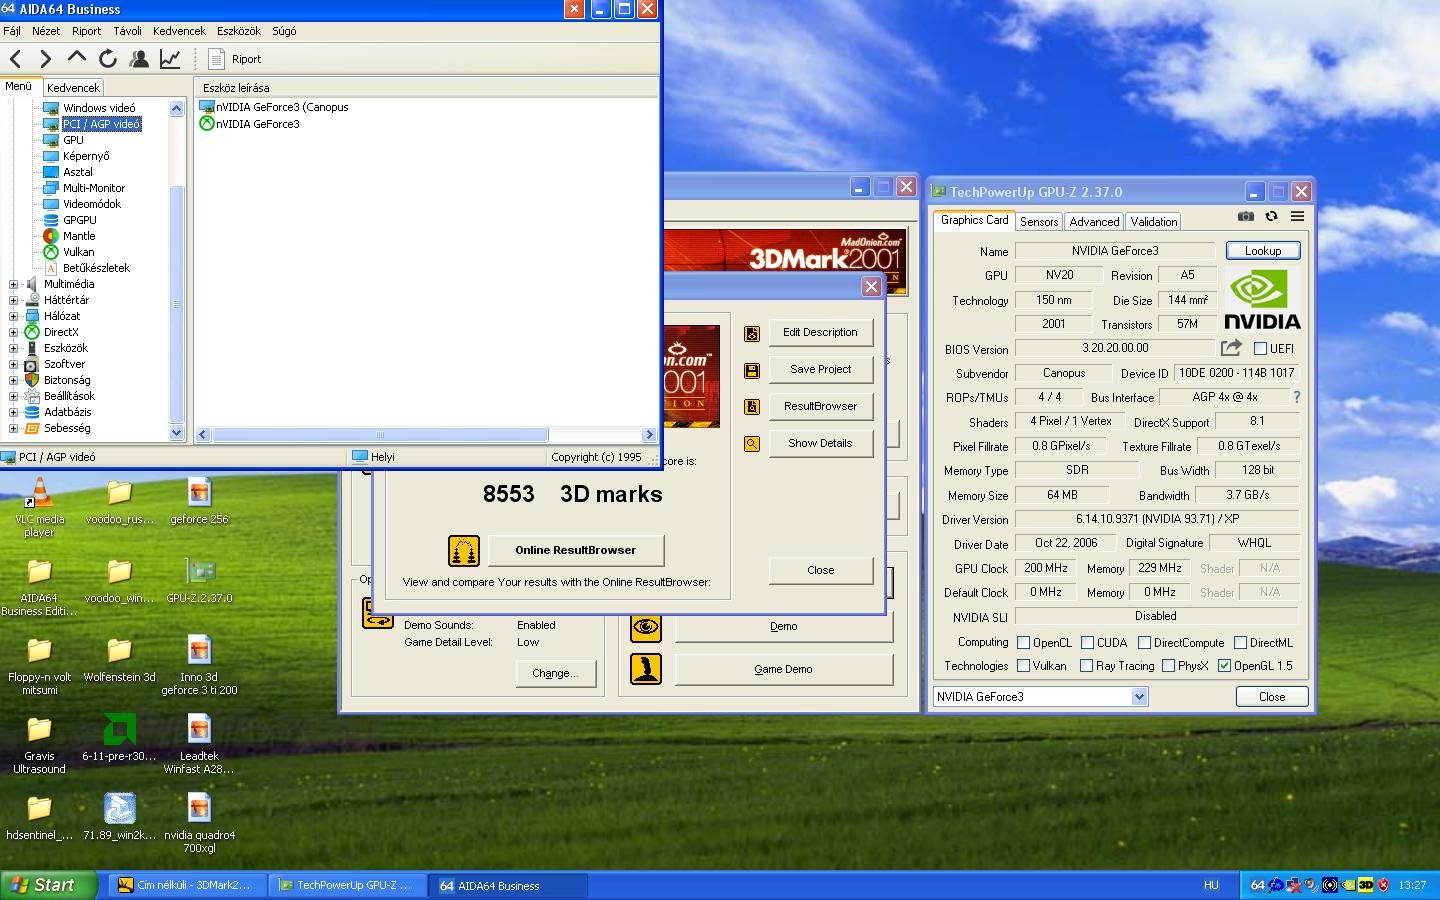Open the NVIDIA GeForce3 GPU selector dropdown
Screen dimensions: 1440x900
coord(1139,697)
